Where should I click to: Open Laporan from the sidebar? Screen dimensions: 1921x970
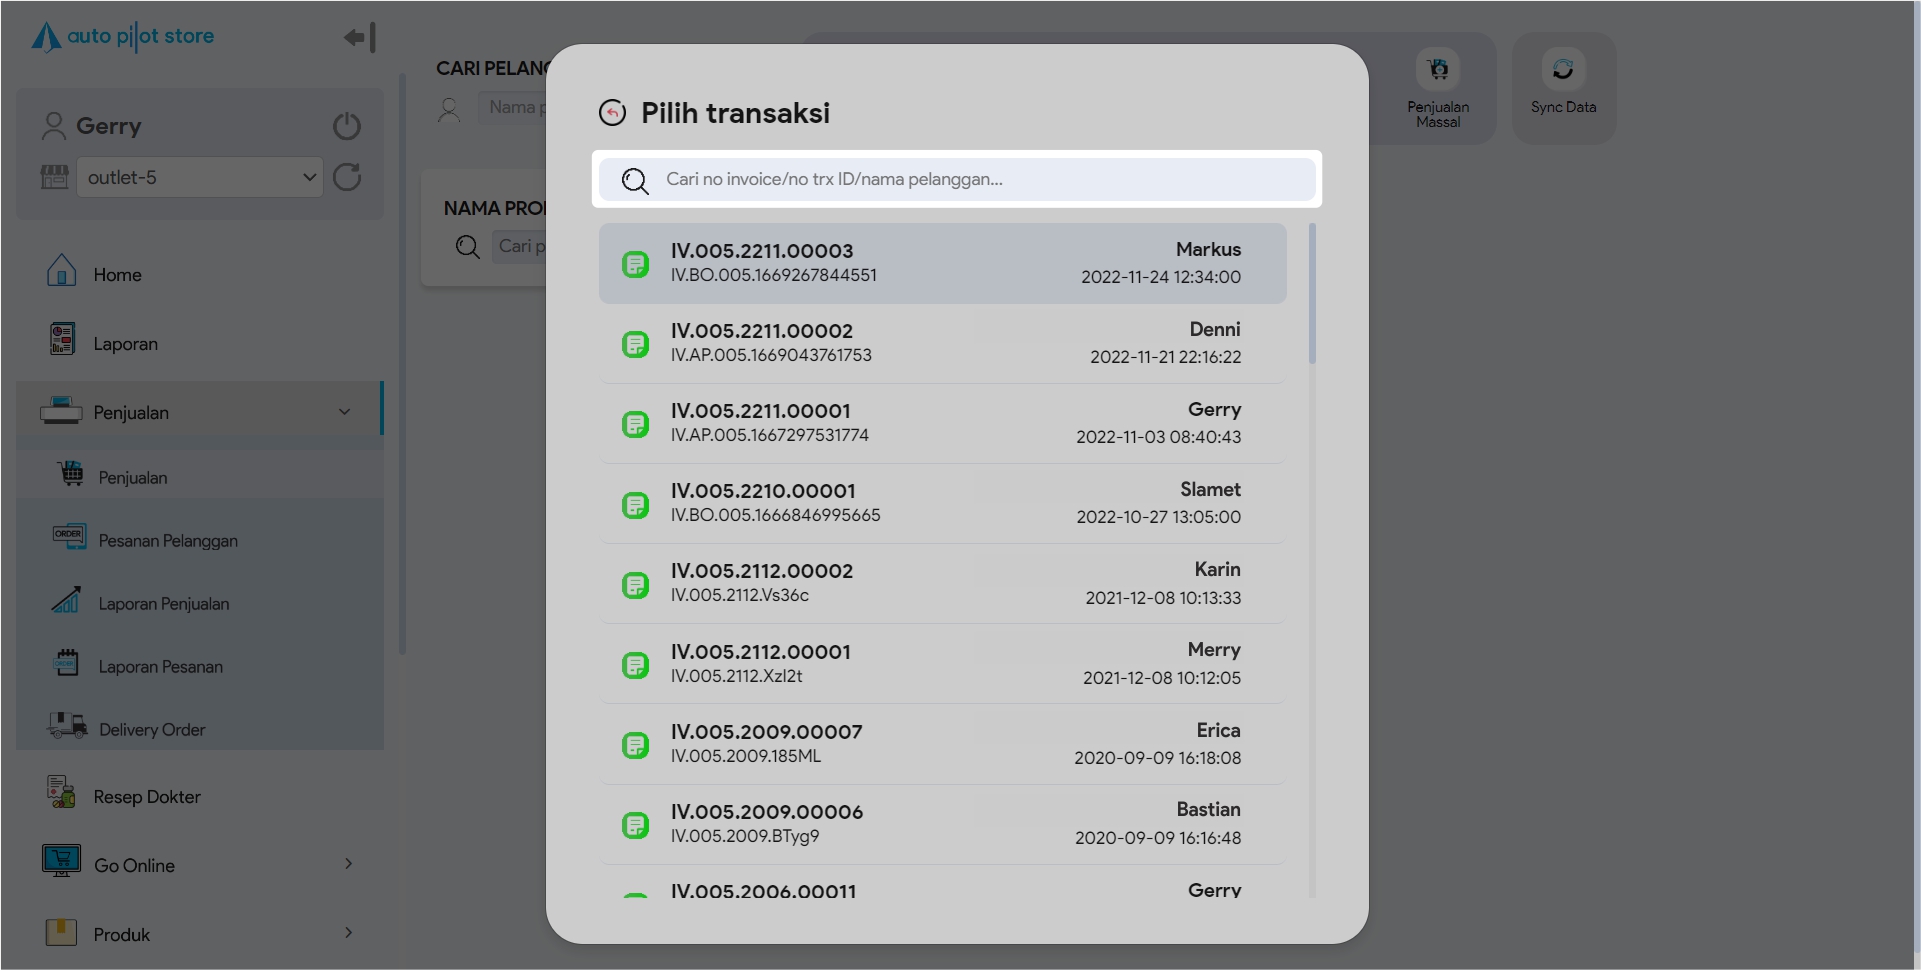coord(125,344)
